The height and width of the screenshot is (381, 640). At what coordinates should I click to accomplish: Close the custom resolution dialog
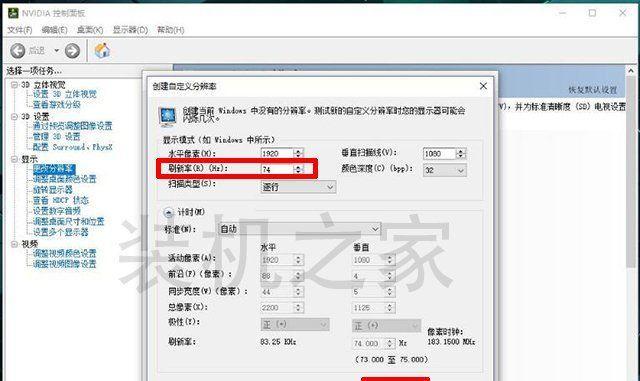coord(483,86)
